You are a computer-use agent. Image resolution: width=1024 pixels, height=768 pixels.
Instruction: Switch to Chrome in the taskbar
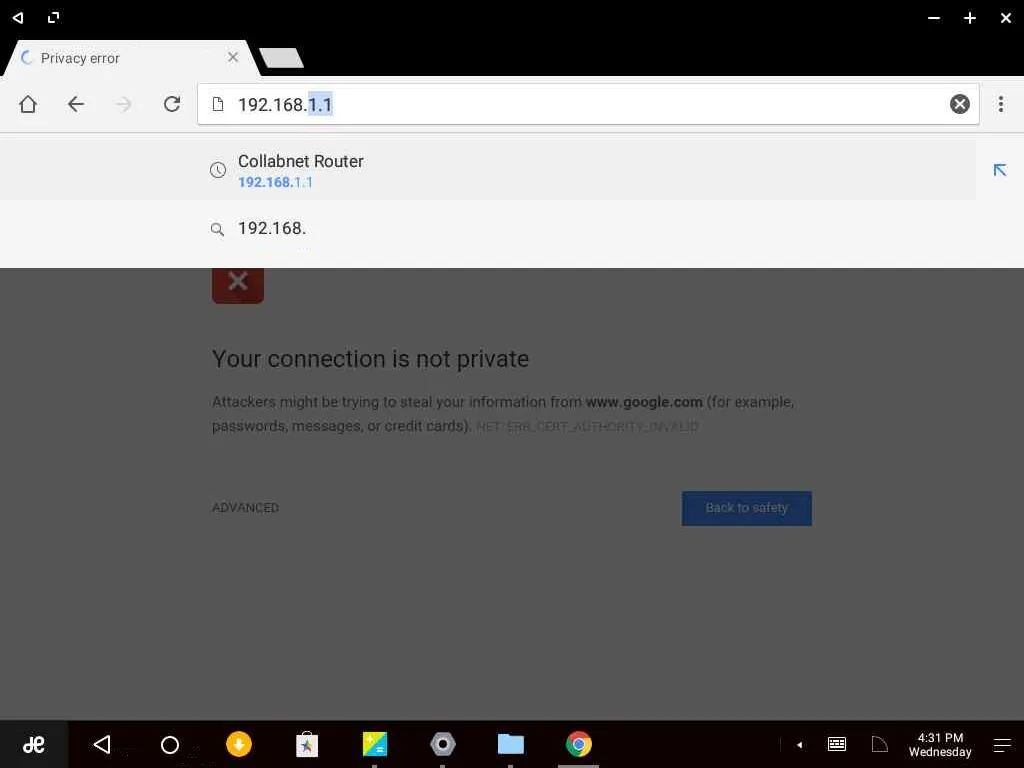tap(579, 744)
